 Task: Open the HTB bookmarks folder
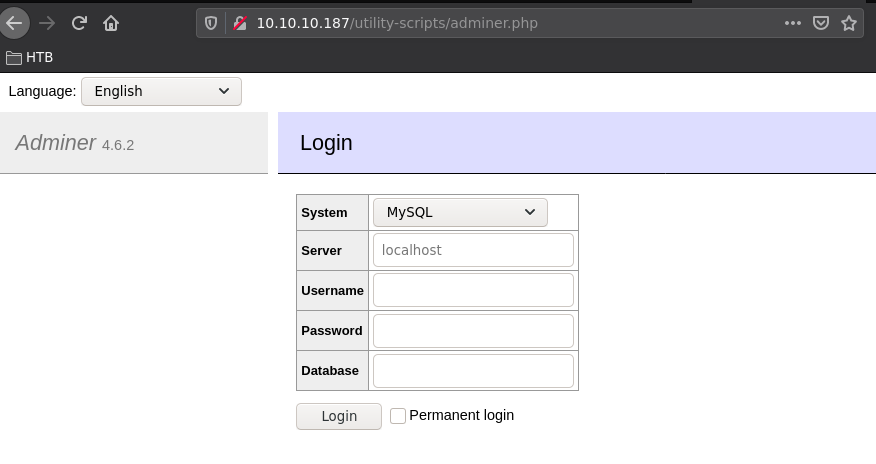click(30, 57)
